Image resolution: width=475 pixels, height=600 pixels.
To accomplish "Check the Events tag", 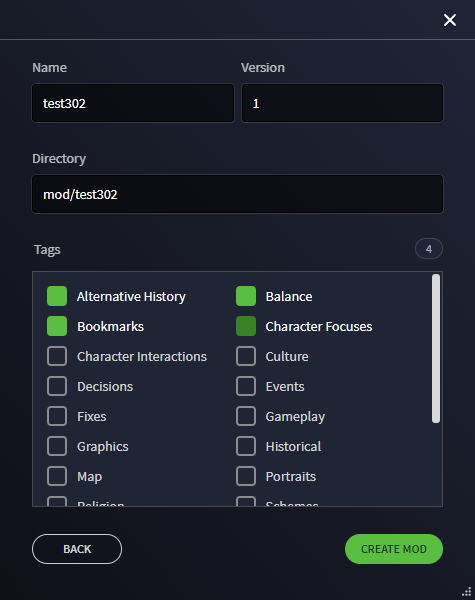I will (246, 386).
